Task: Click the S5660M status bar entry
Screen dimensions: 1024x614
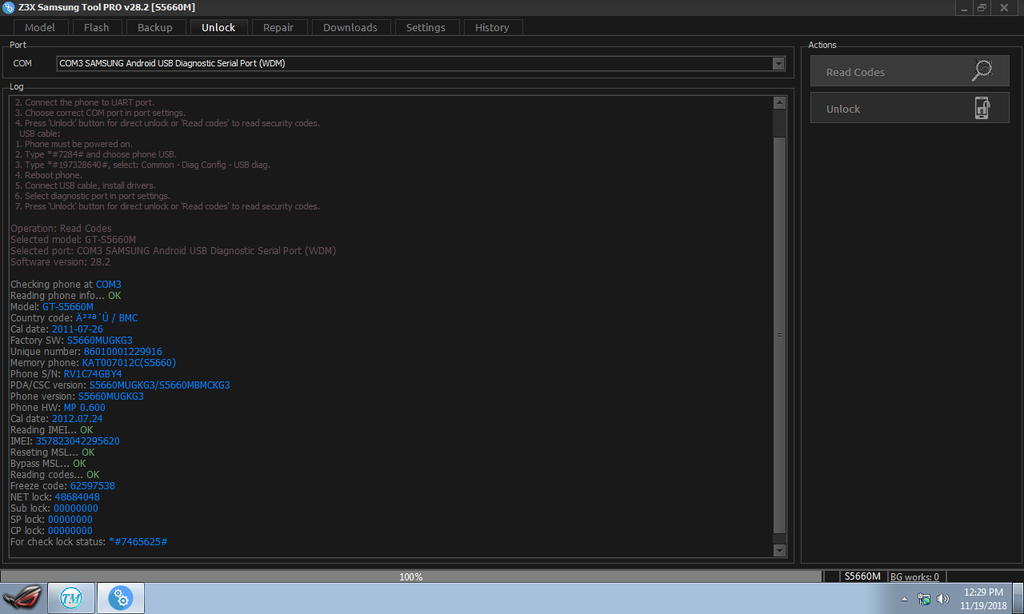Action: 862,576
